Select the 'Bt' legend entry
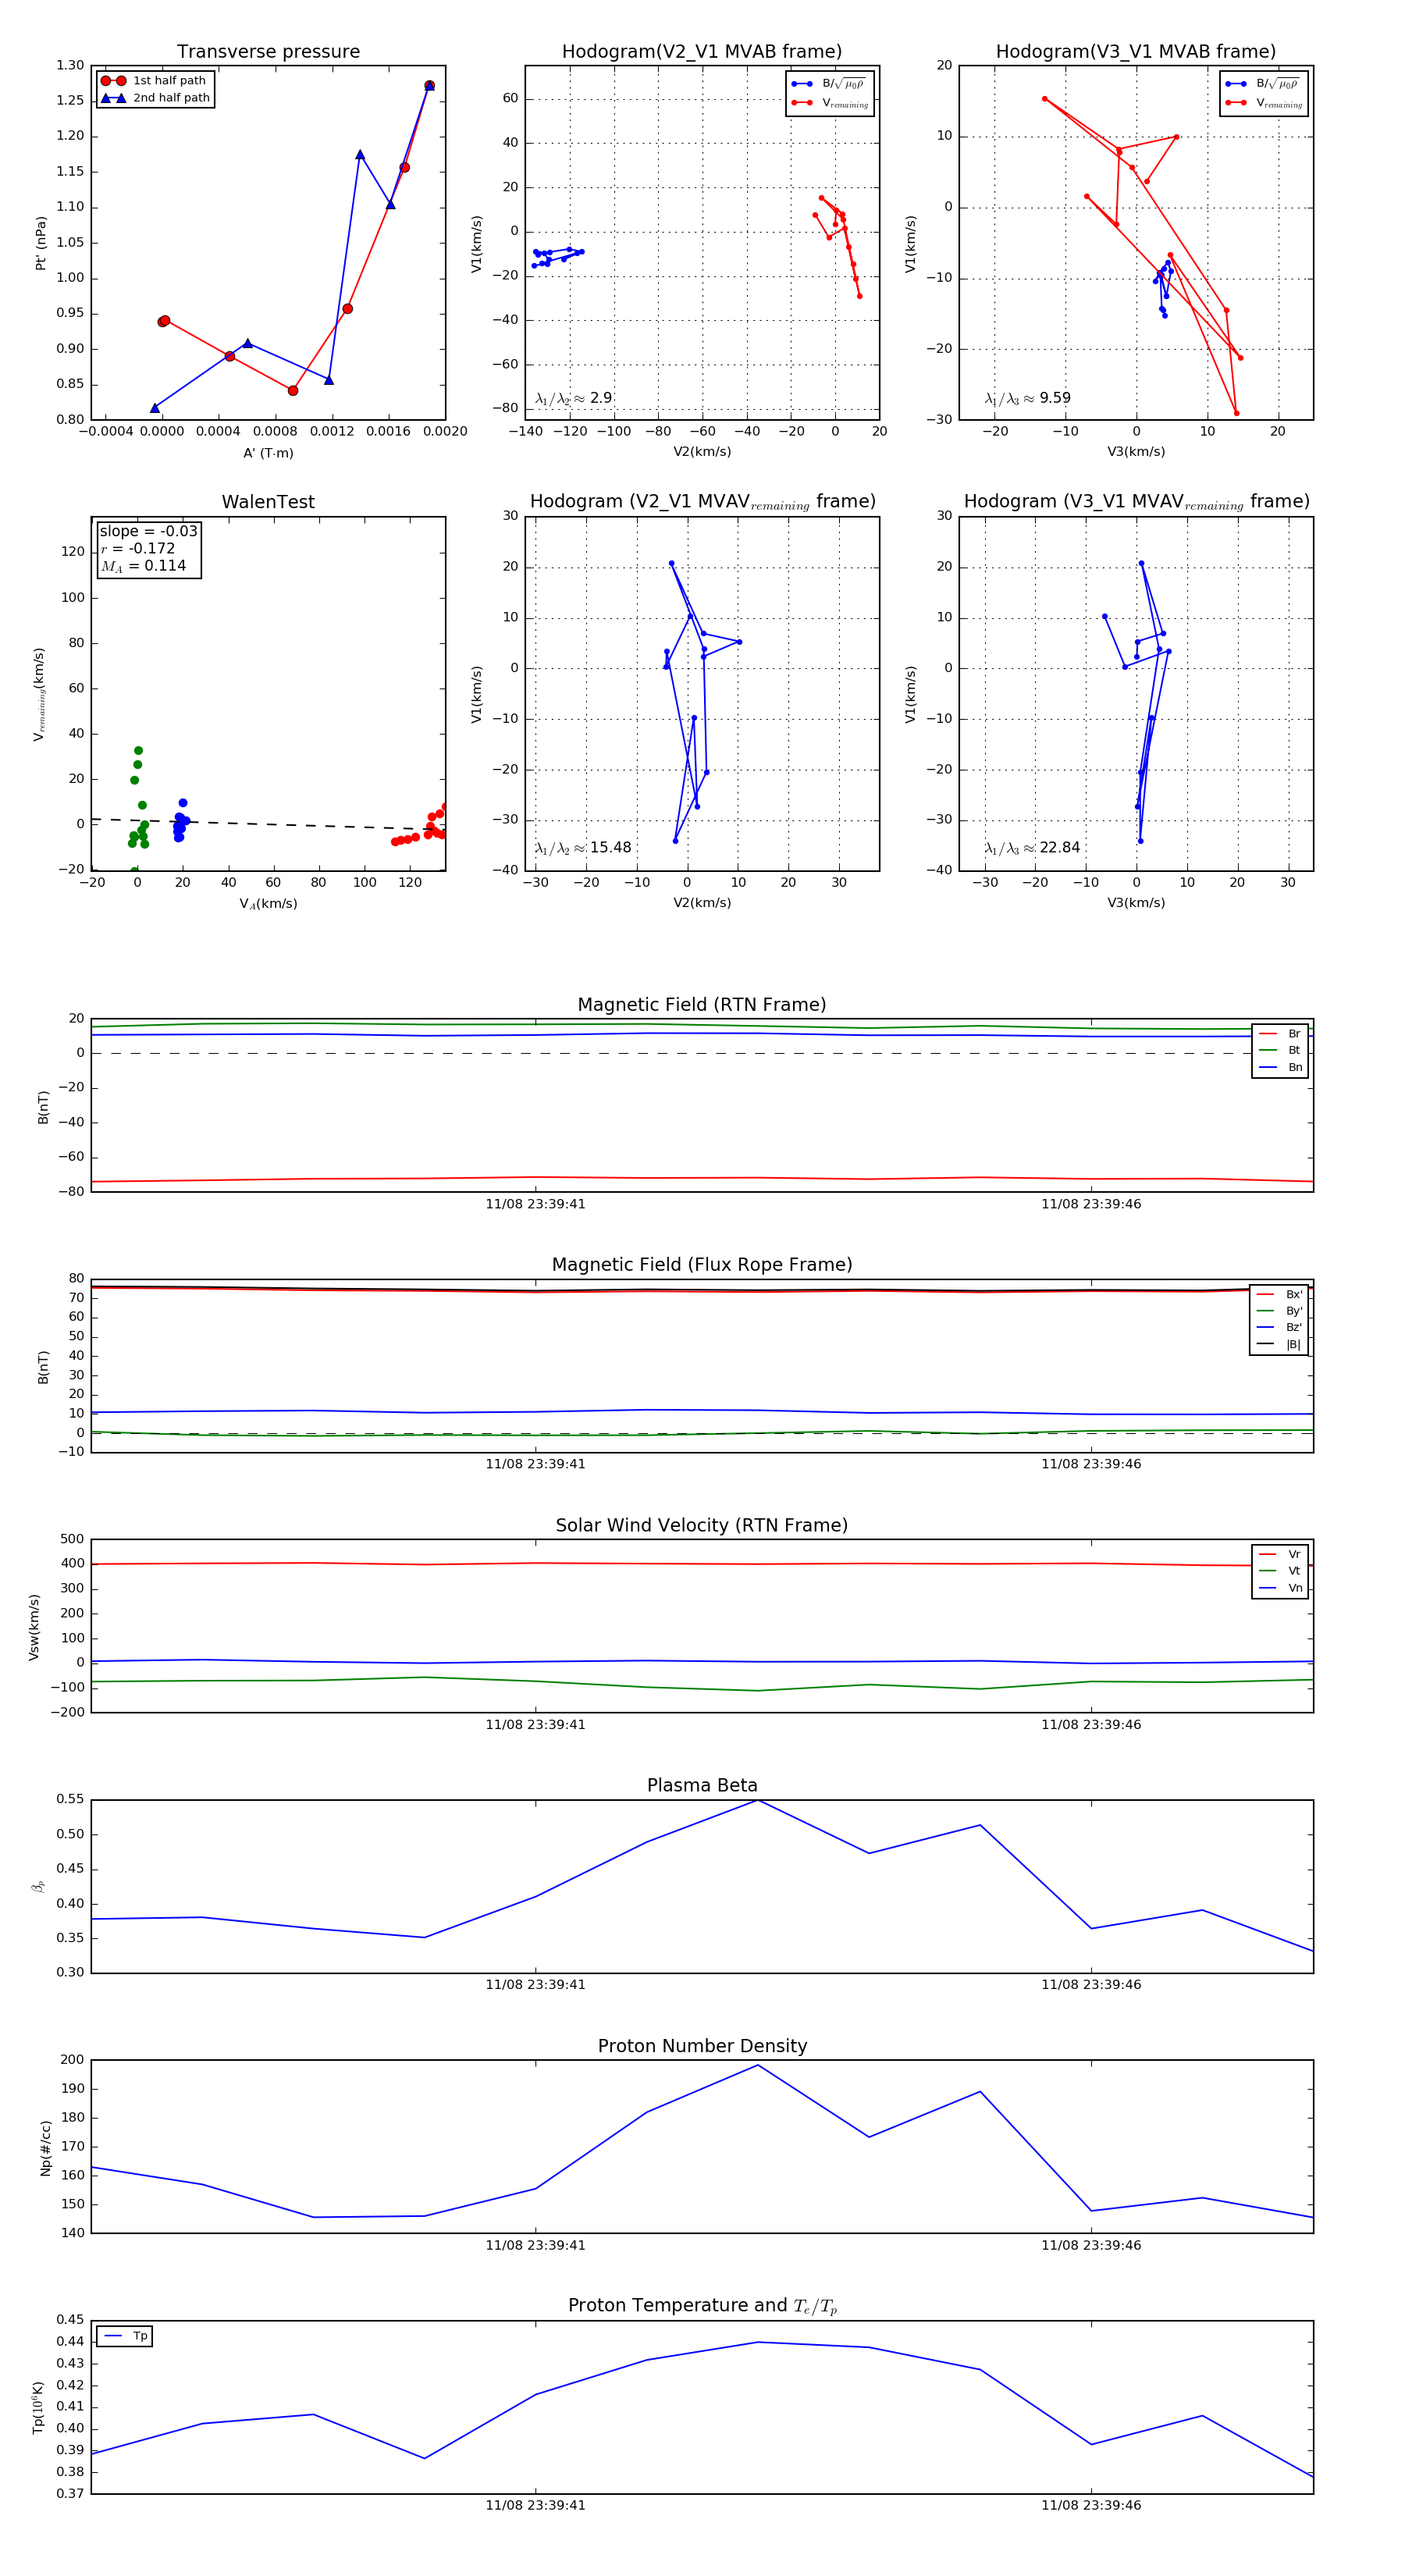The height and width of the screenshot is (2576, 1405). point(1281,1050)
